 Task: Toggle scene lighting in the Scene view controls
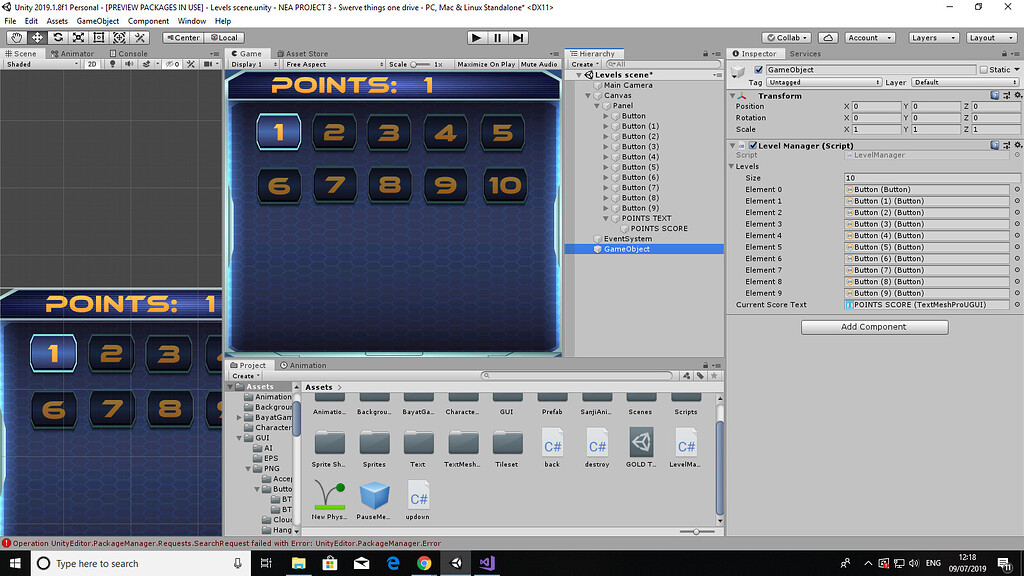pos(111,64)
